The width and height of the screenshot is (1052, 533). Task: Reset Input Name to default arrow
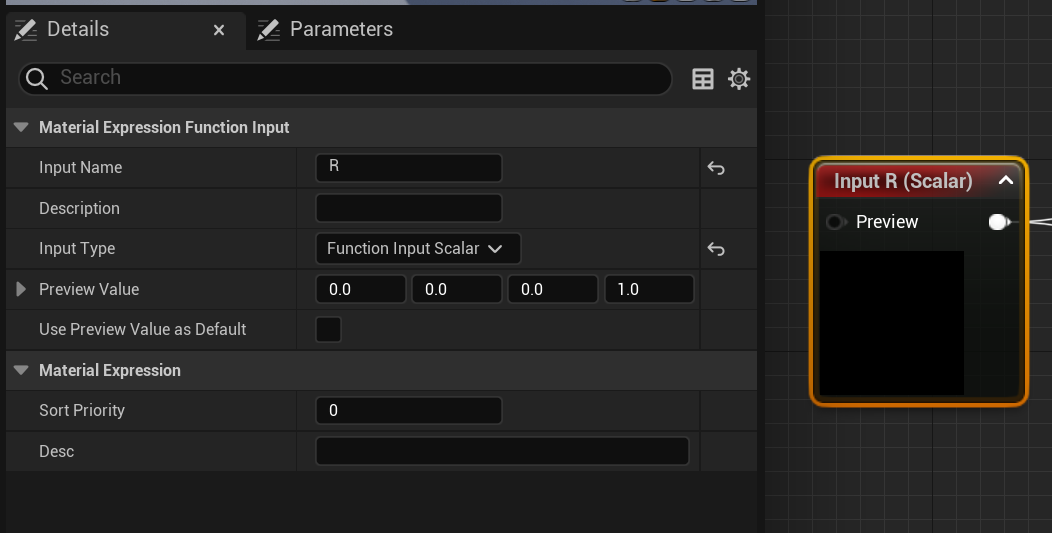tap(716, 168)
